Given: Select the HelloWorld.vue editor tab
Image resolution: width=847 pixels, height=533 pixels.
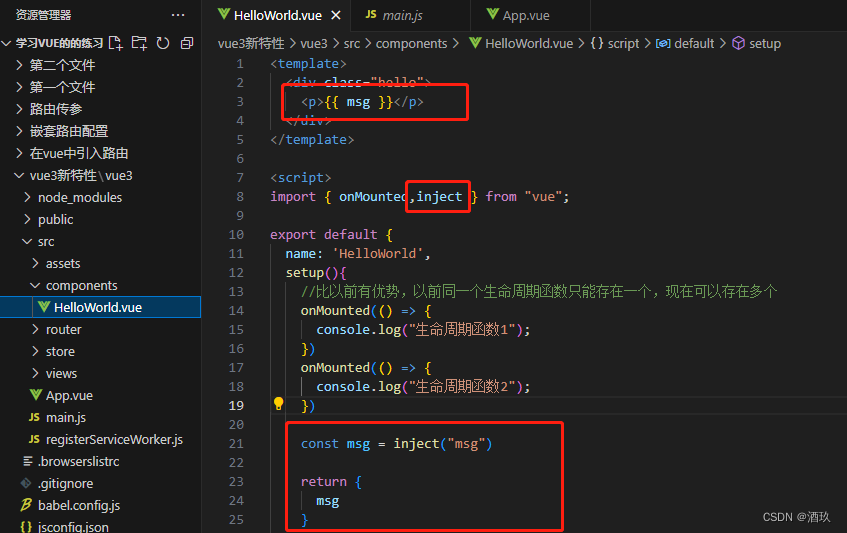Looking at the screenshot, I should click(277, 15).
